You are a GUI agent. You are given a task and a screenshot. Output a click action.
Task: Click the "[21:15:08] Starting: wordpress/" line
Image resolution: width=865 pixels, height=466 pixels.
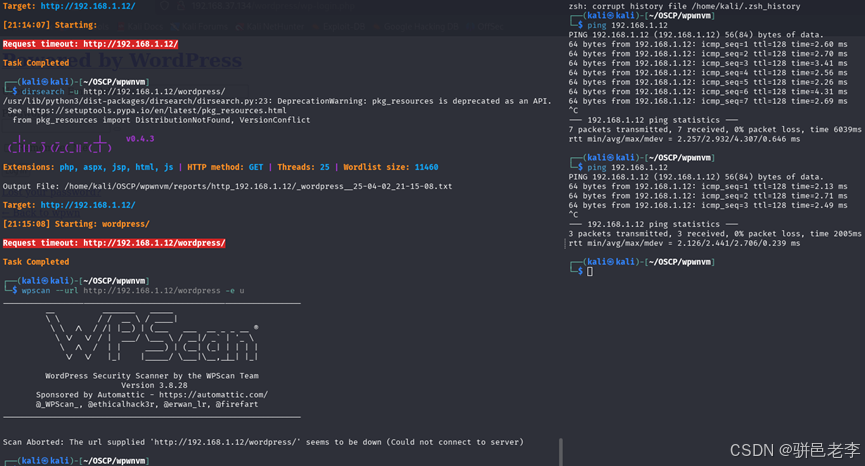coord(76,224)
